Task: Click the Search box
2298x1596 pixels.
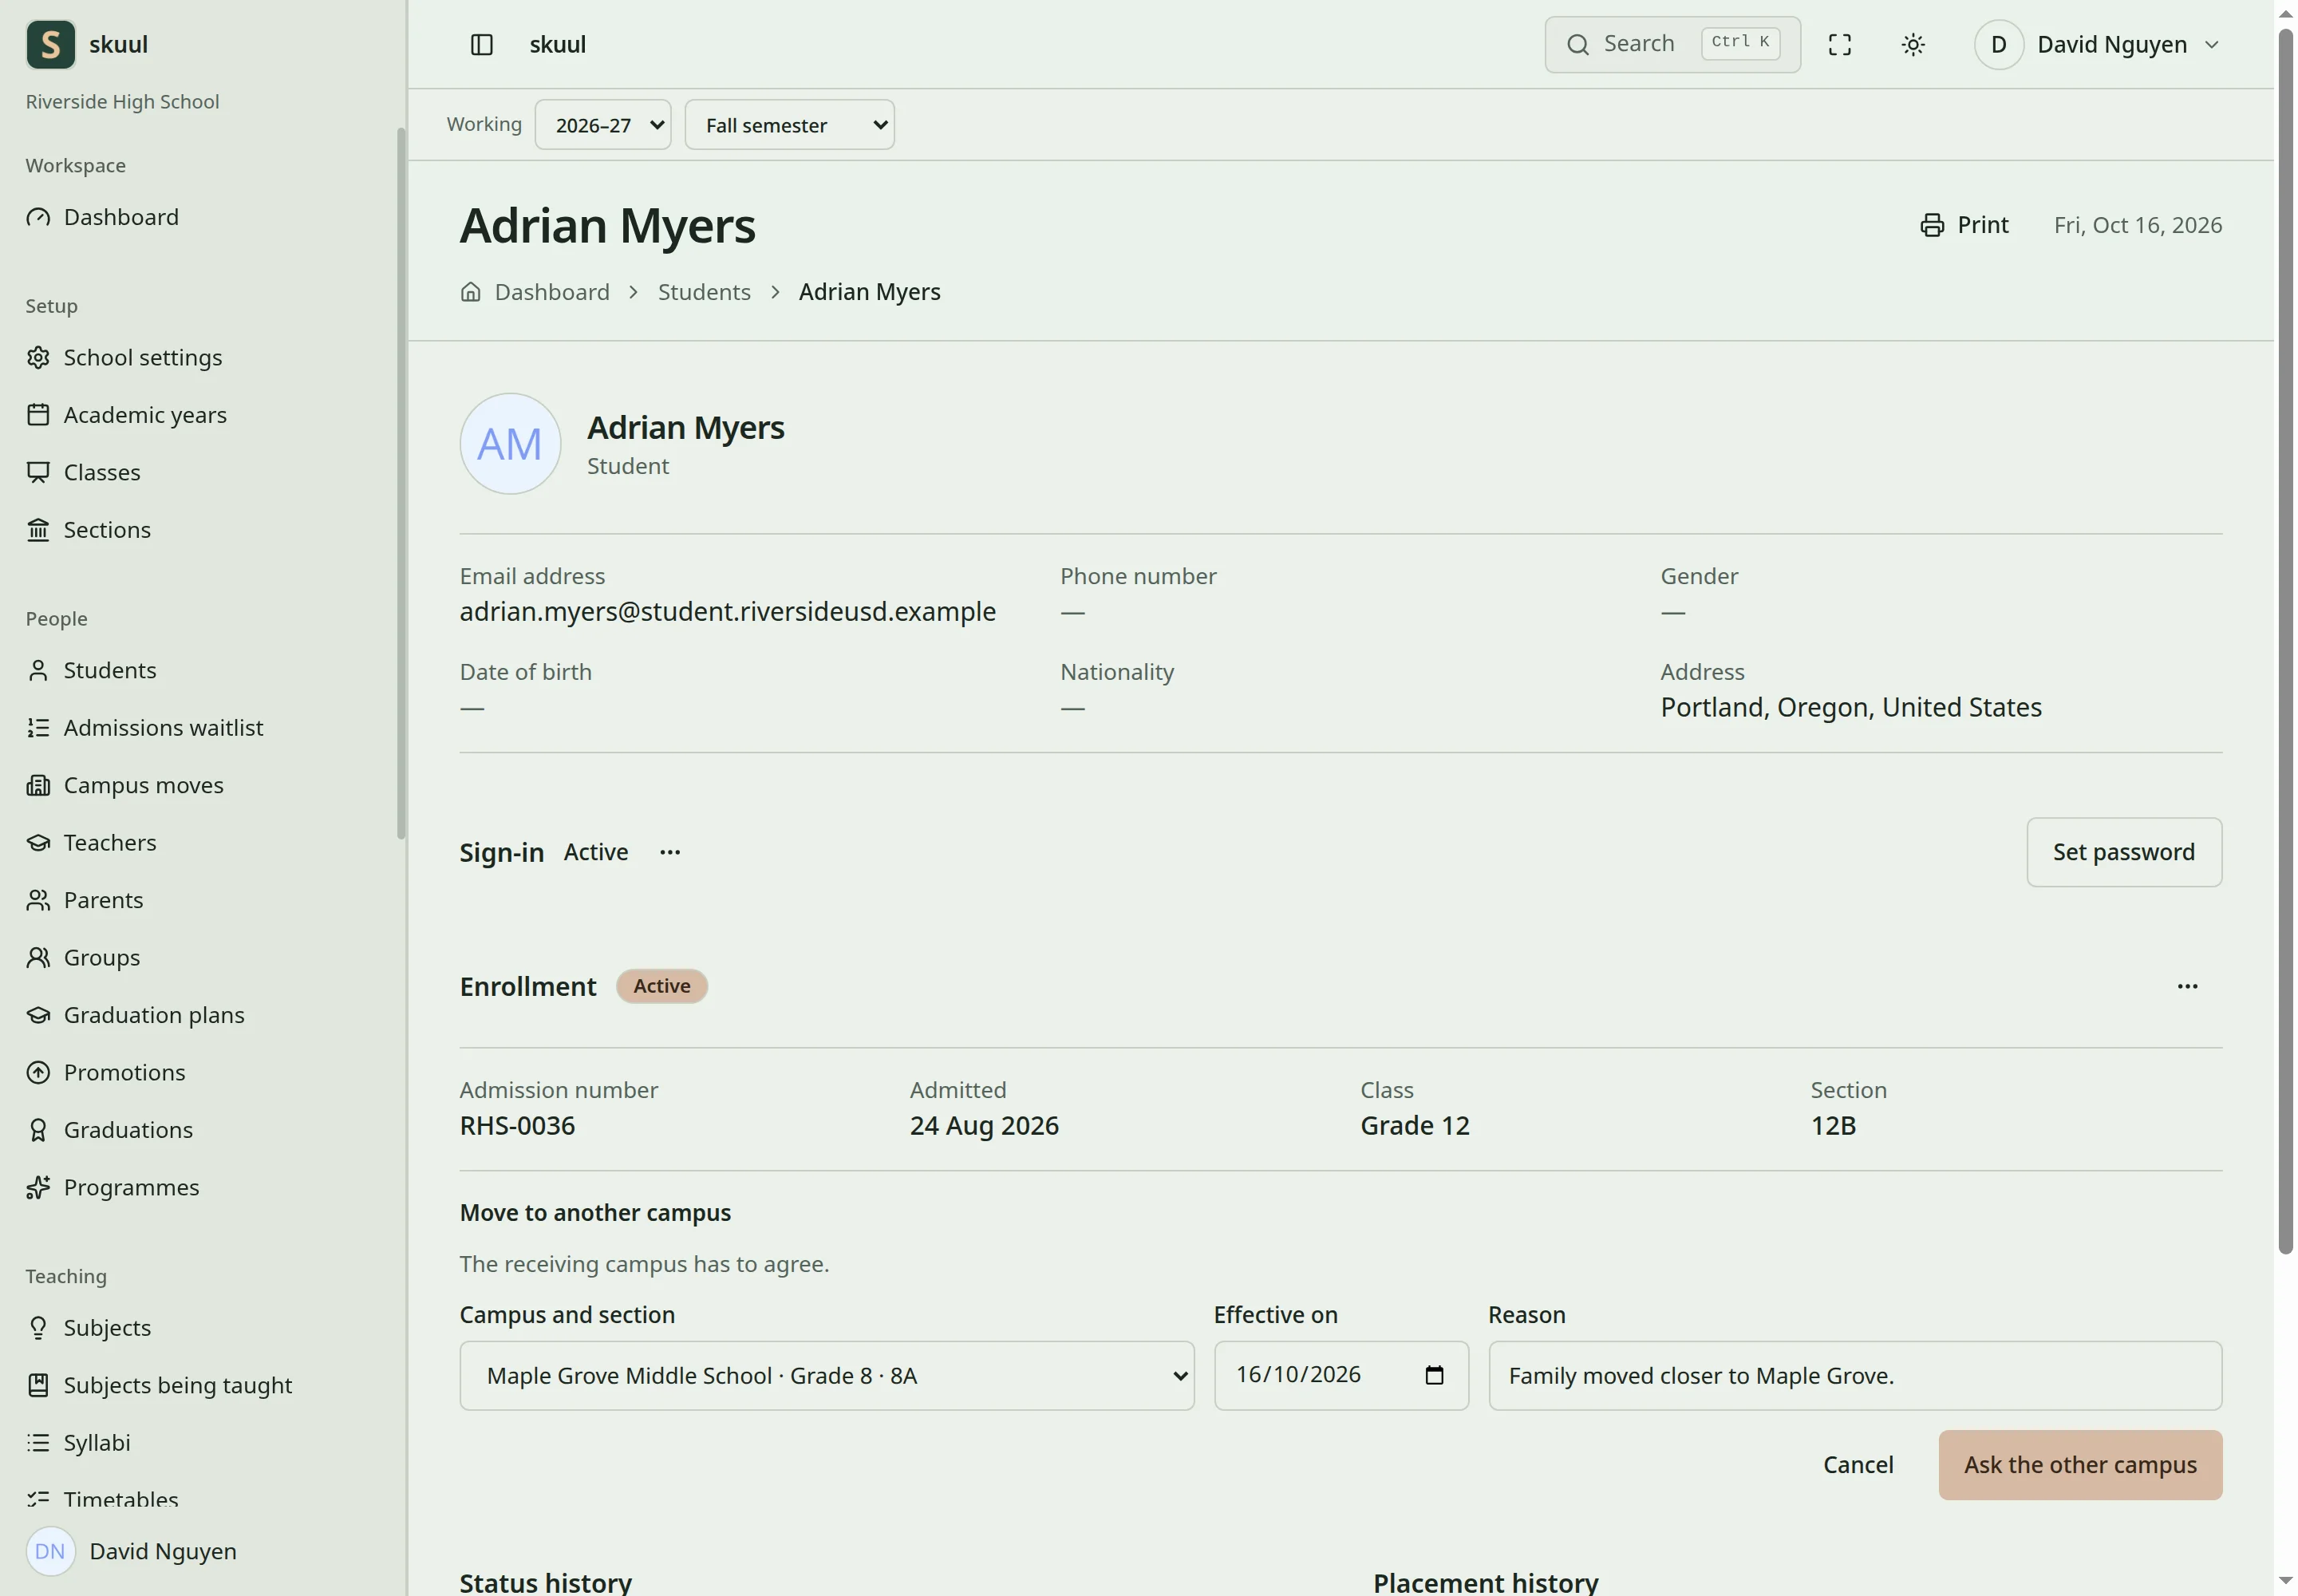Action: [1672, 44]
